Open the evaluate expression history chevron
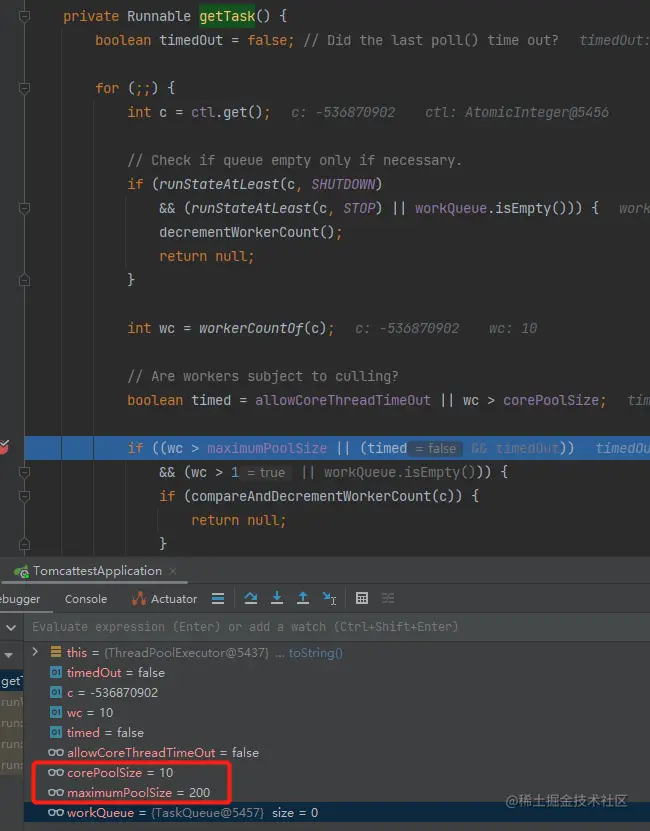 pos(11,627)
